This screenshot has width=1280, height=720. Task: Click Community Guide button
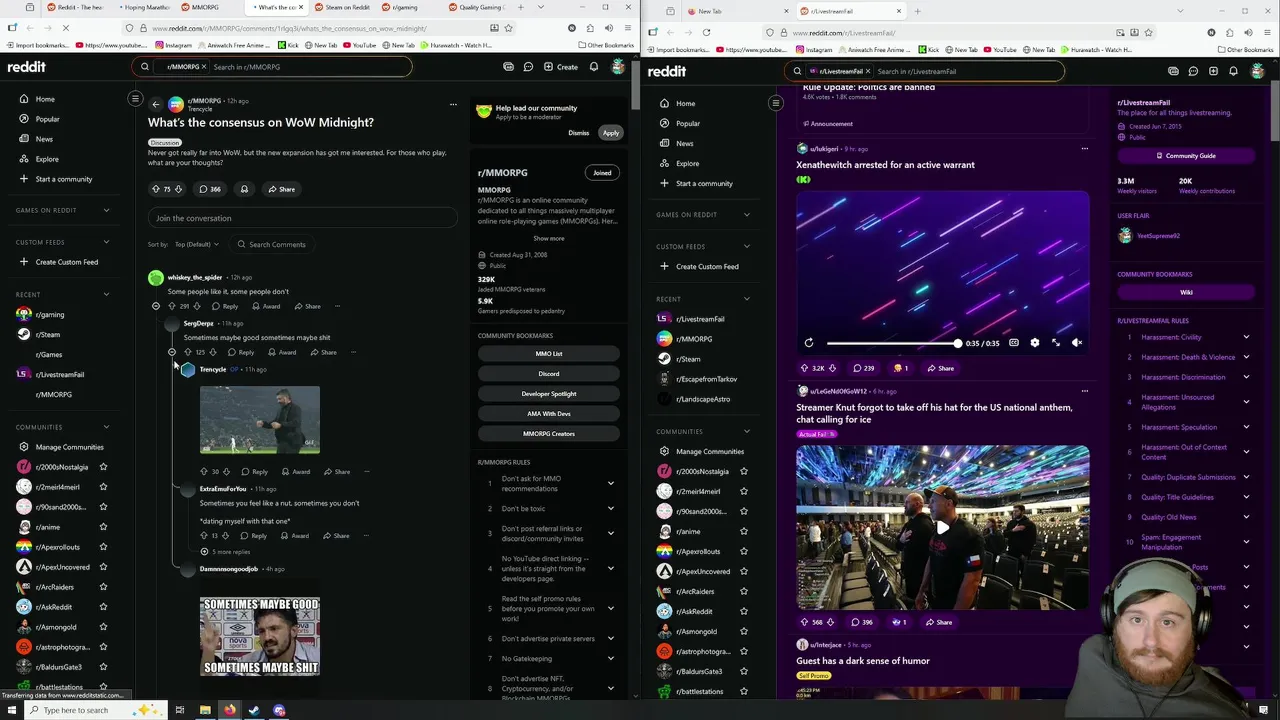pyautogui.click(x=1185, y=156)
